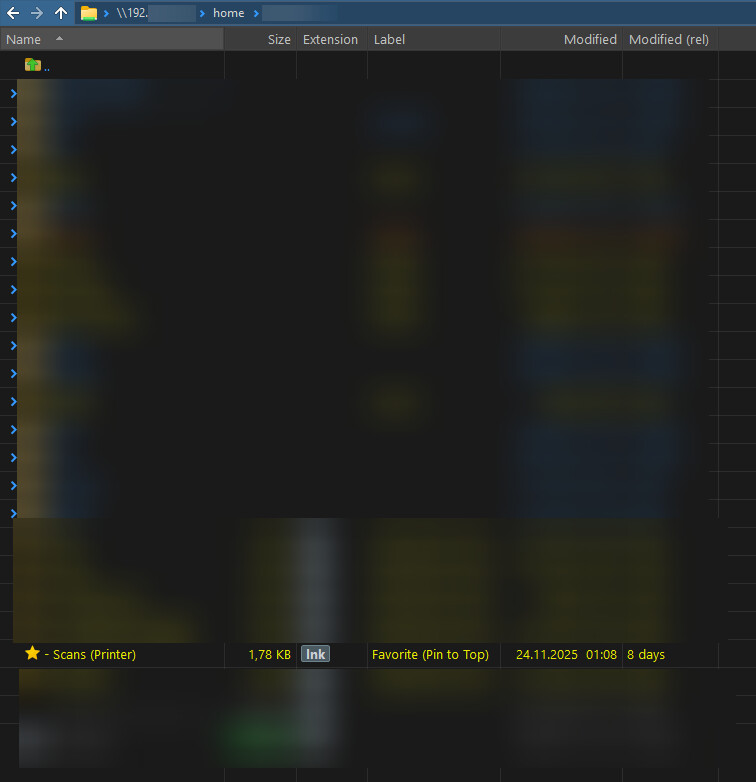
Task: Click the star icon beside Scans (Printer)
Action: [x=32, y=654]
